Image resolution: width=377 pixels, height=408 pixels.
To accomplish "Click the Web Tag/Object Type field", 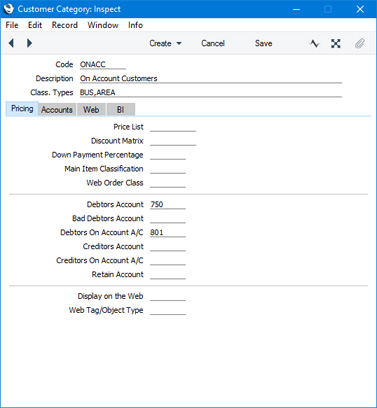I will [x=168, y=310].
